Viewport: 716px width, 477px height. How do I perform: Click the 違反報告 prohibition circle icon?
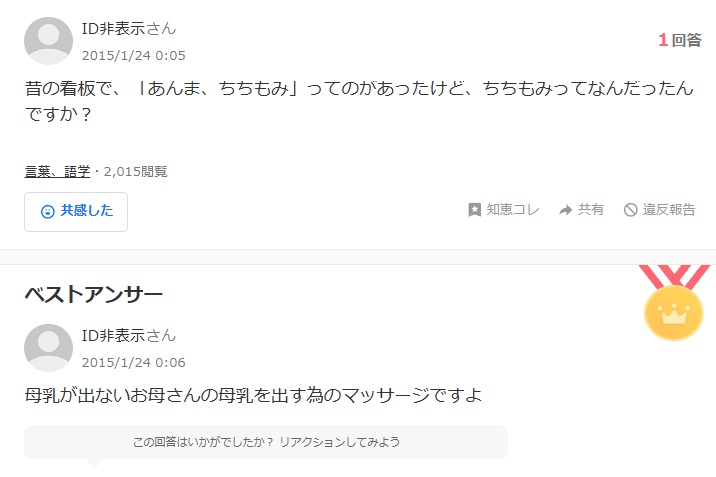tap(630, 210)
